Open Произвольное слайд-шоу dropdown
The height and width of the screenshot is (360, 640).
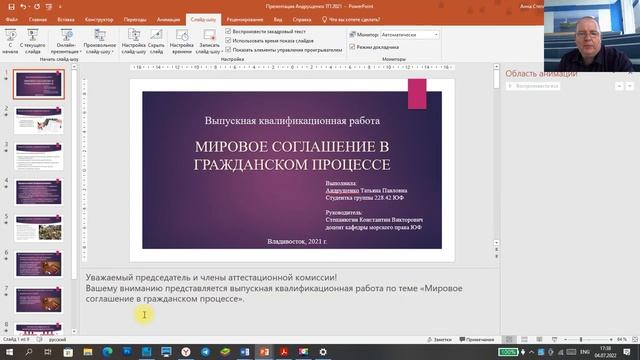click(100, 41)
